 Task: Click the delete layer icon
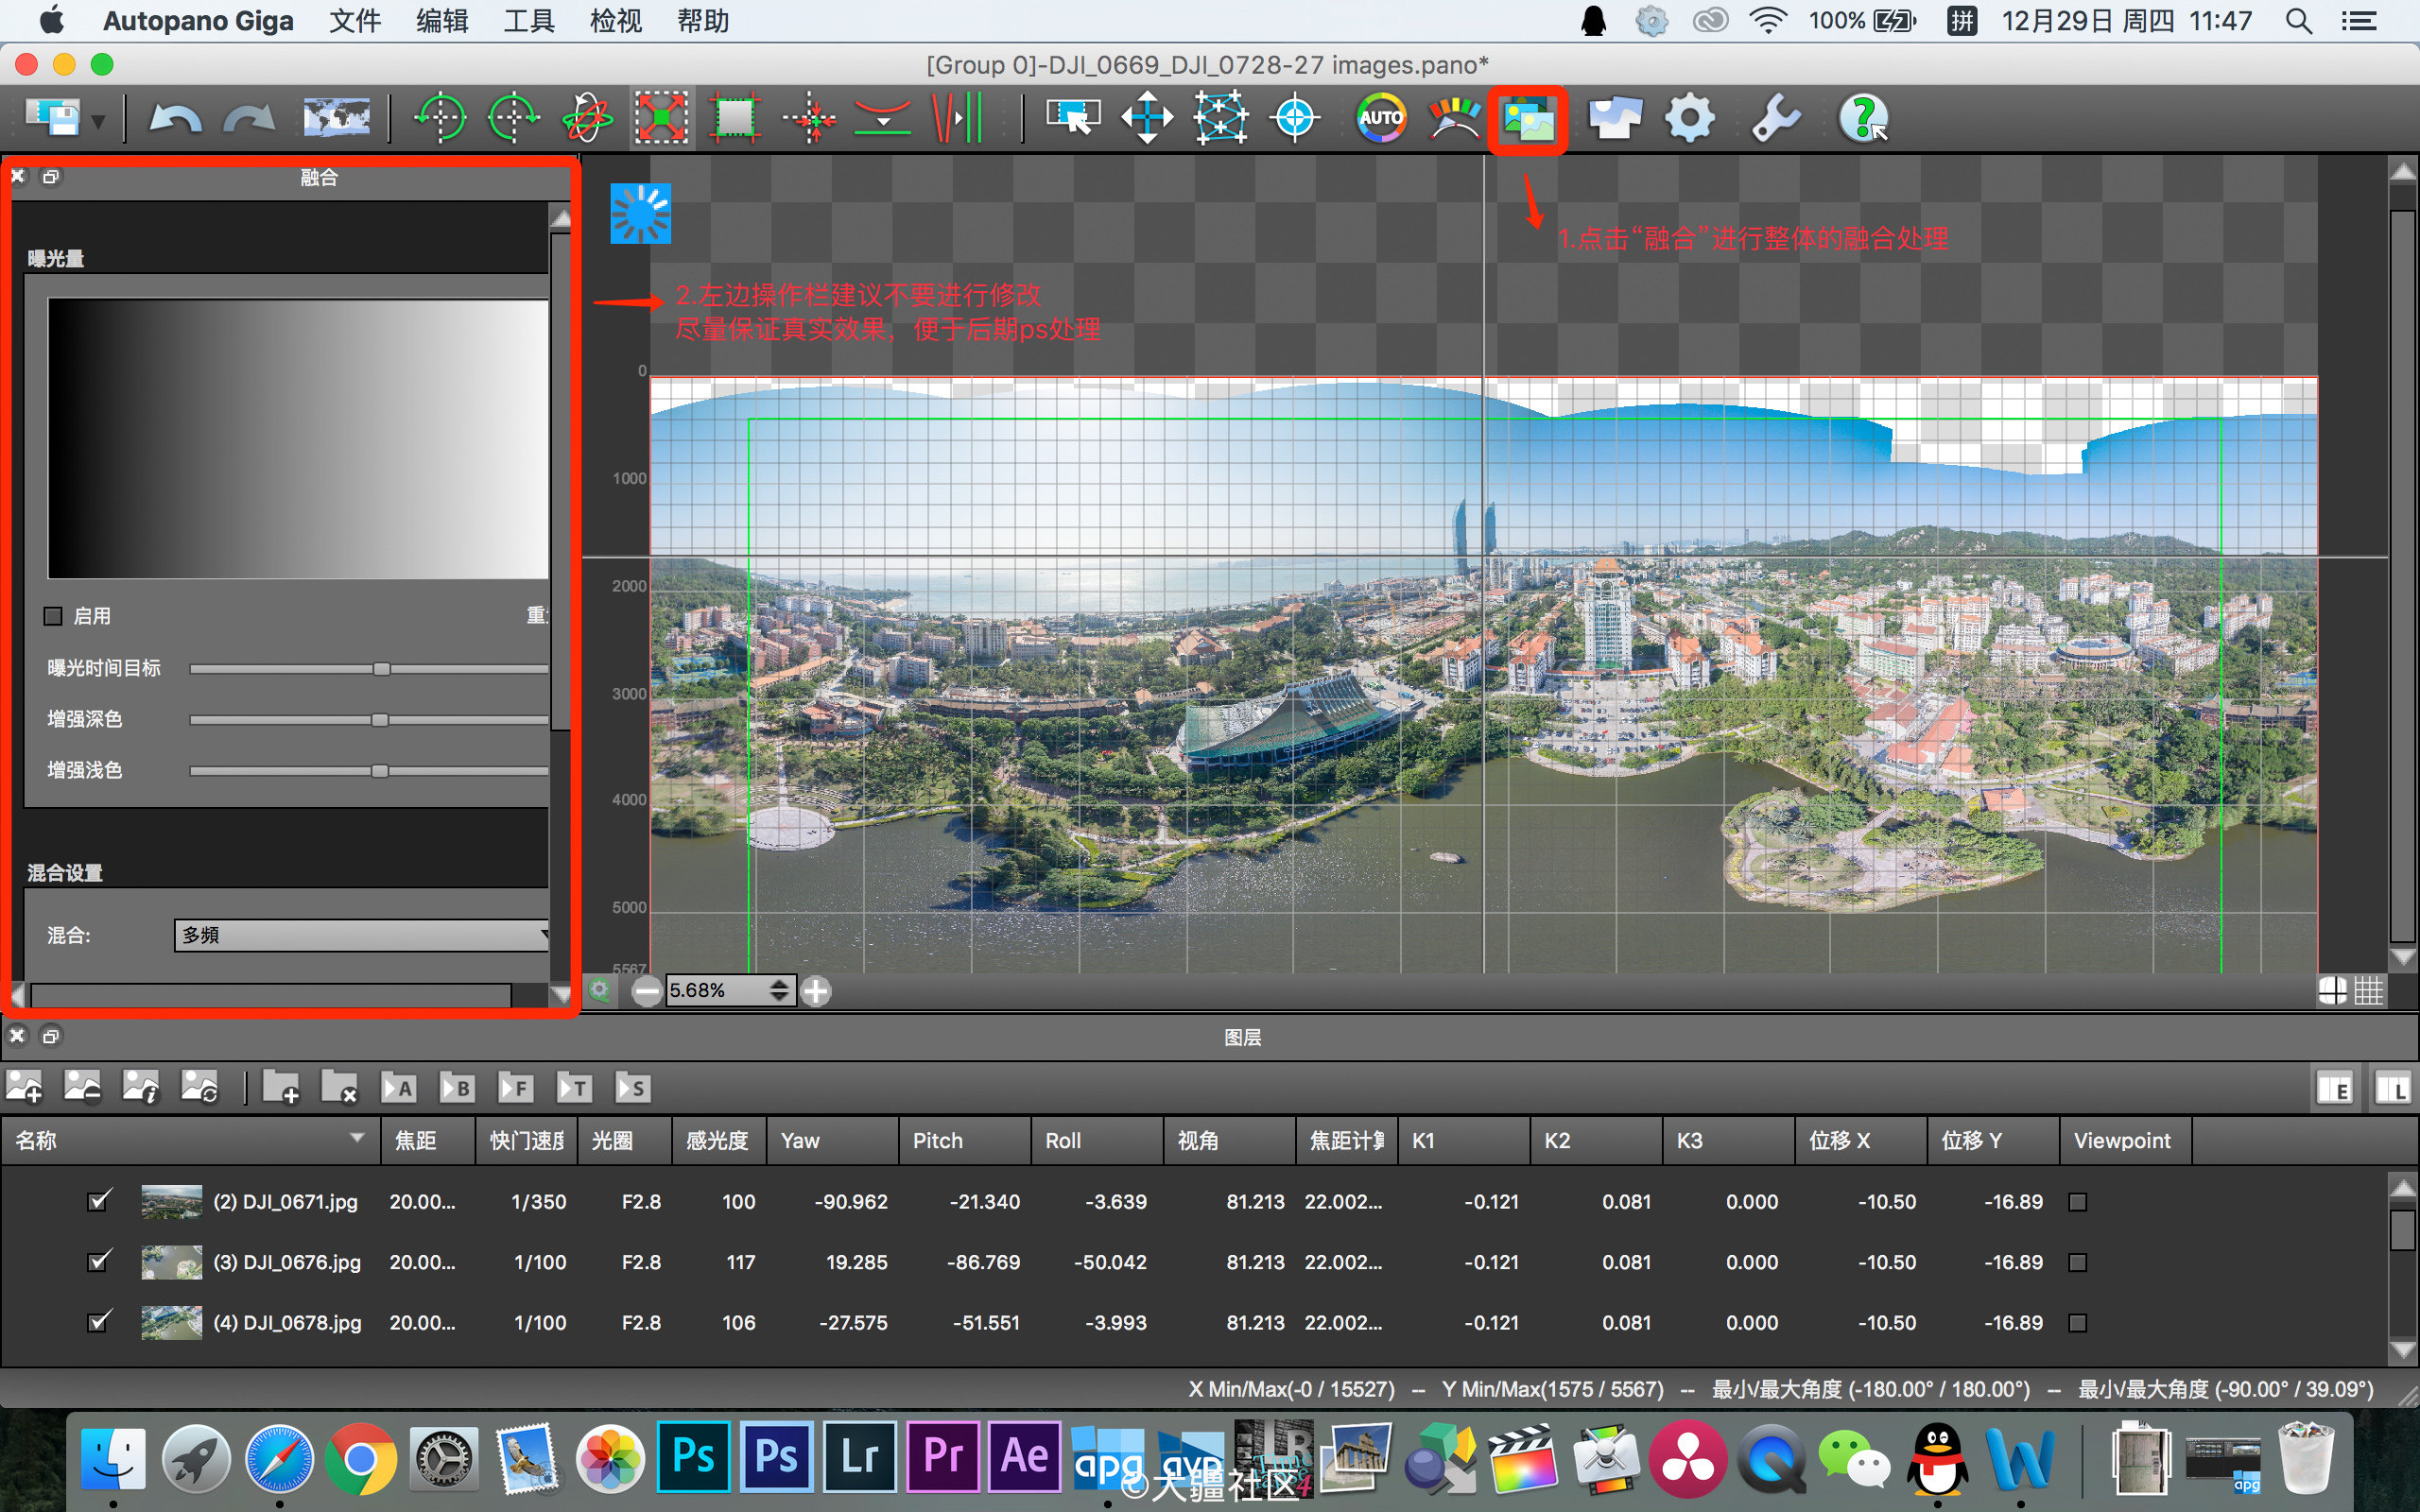click(340, 1087)
